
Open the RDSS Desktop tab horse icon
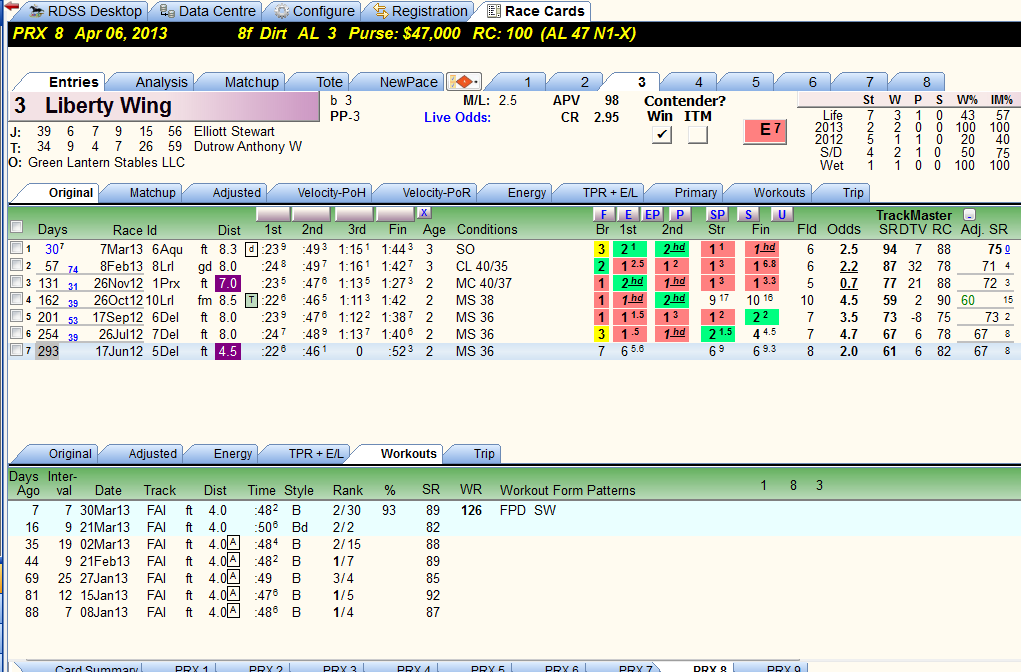[36, 12]
